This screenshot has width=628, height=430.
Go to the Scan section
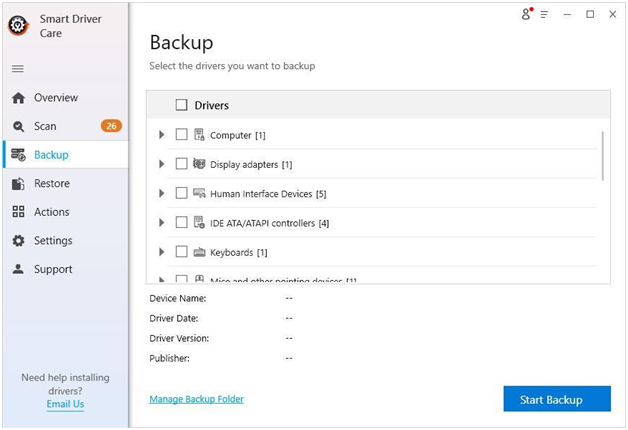click(x=66, y=127)
